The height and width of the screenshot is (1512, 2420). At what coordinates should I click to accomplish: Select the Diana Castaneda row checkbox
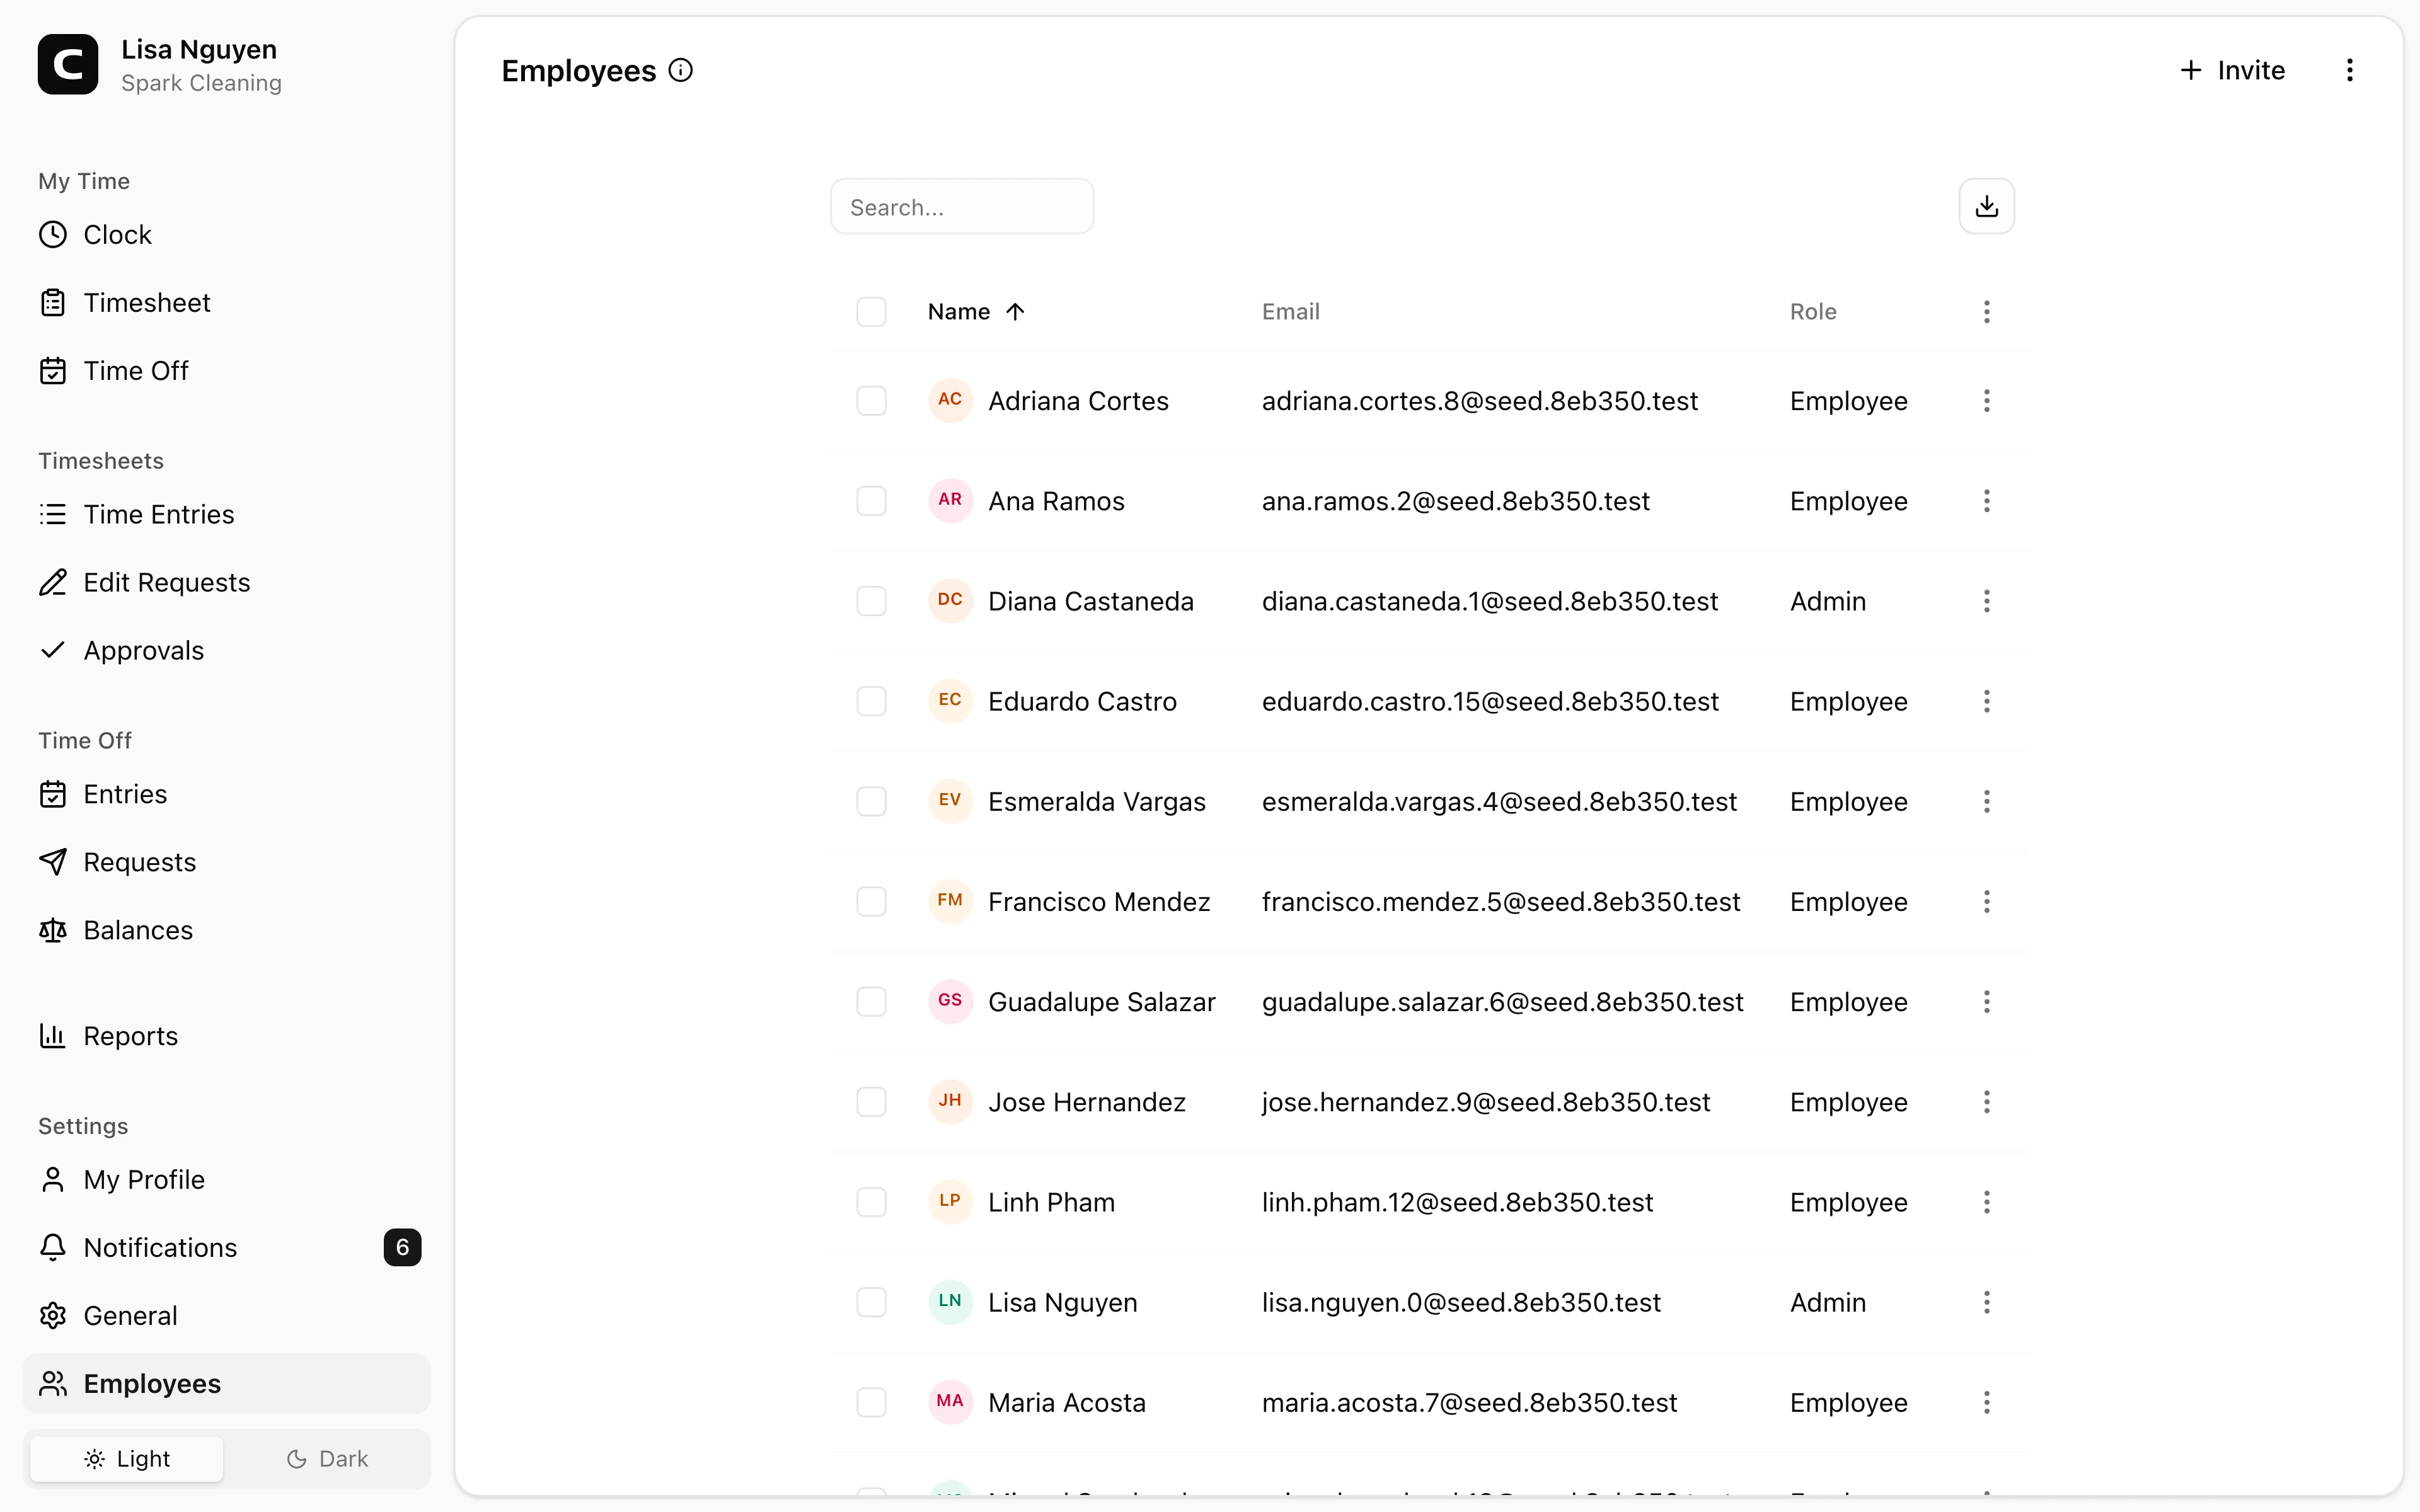[x=871, y=601]
